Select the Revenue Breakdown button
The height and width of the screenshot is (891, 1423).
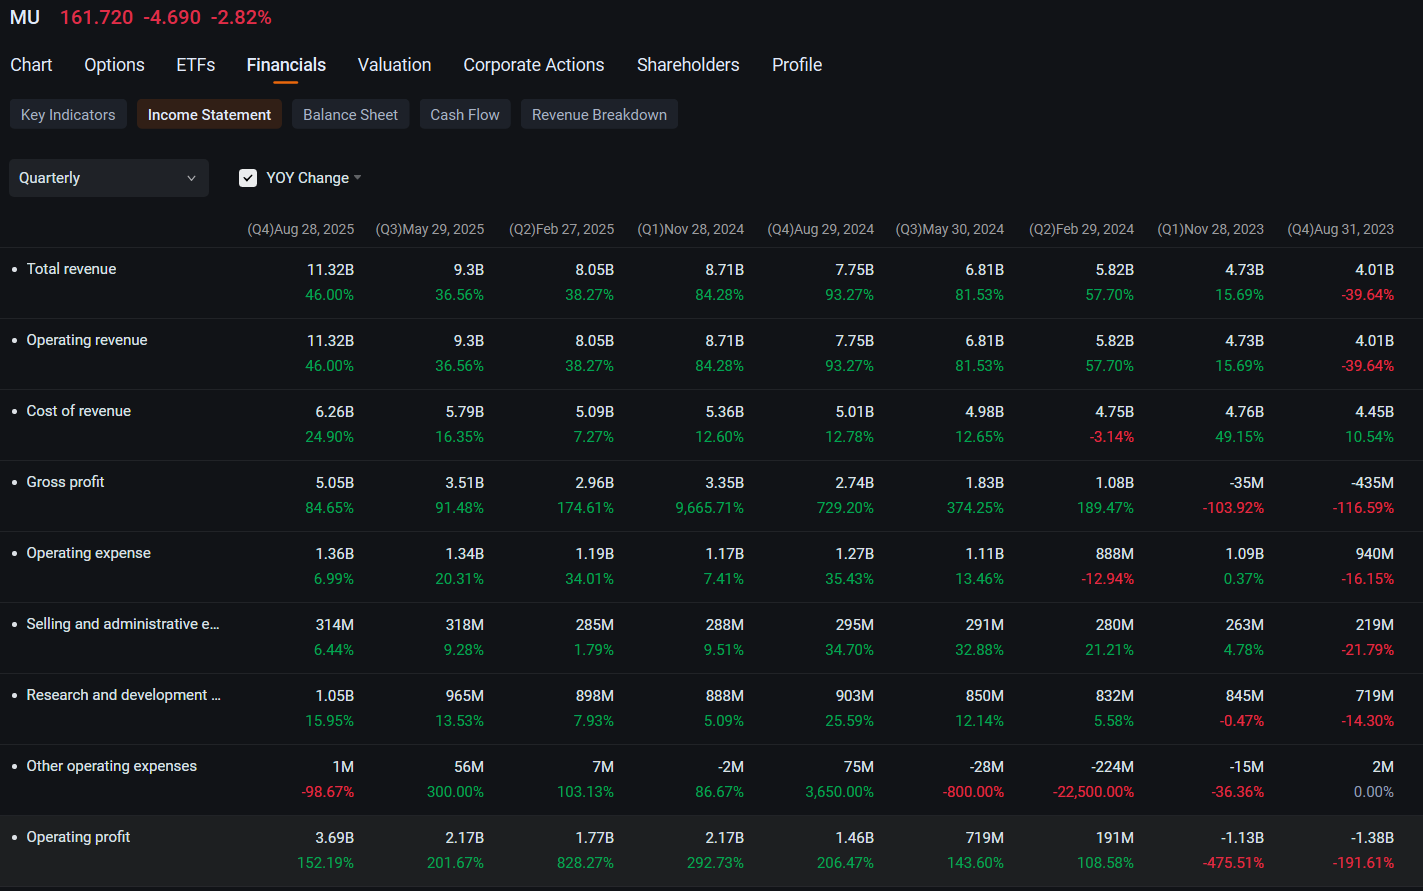tap(599, 115)
